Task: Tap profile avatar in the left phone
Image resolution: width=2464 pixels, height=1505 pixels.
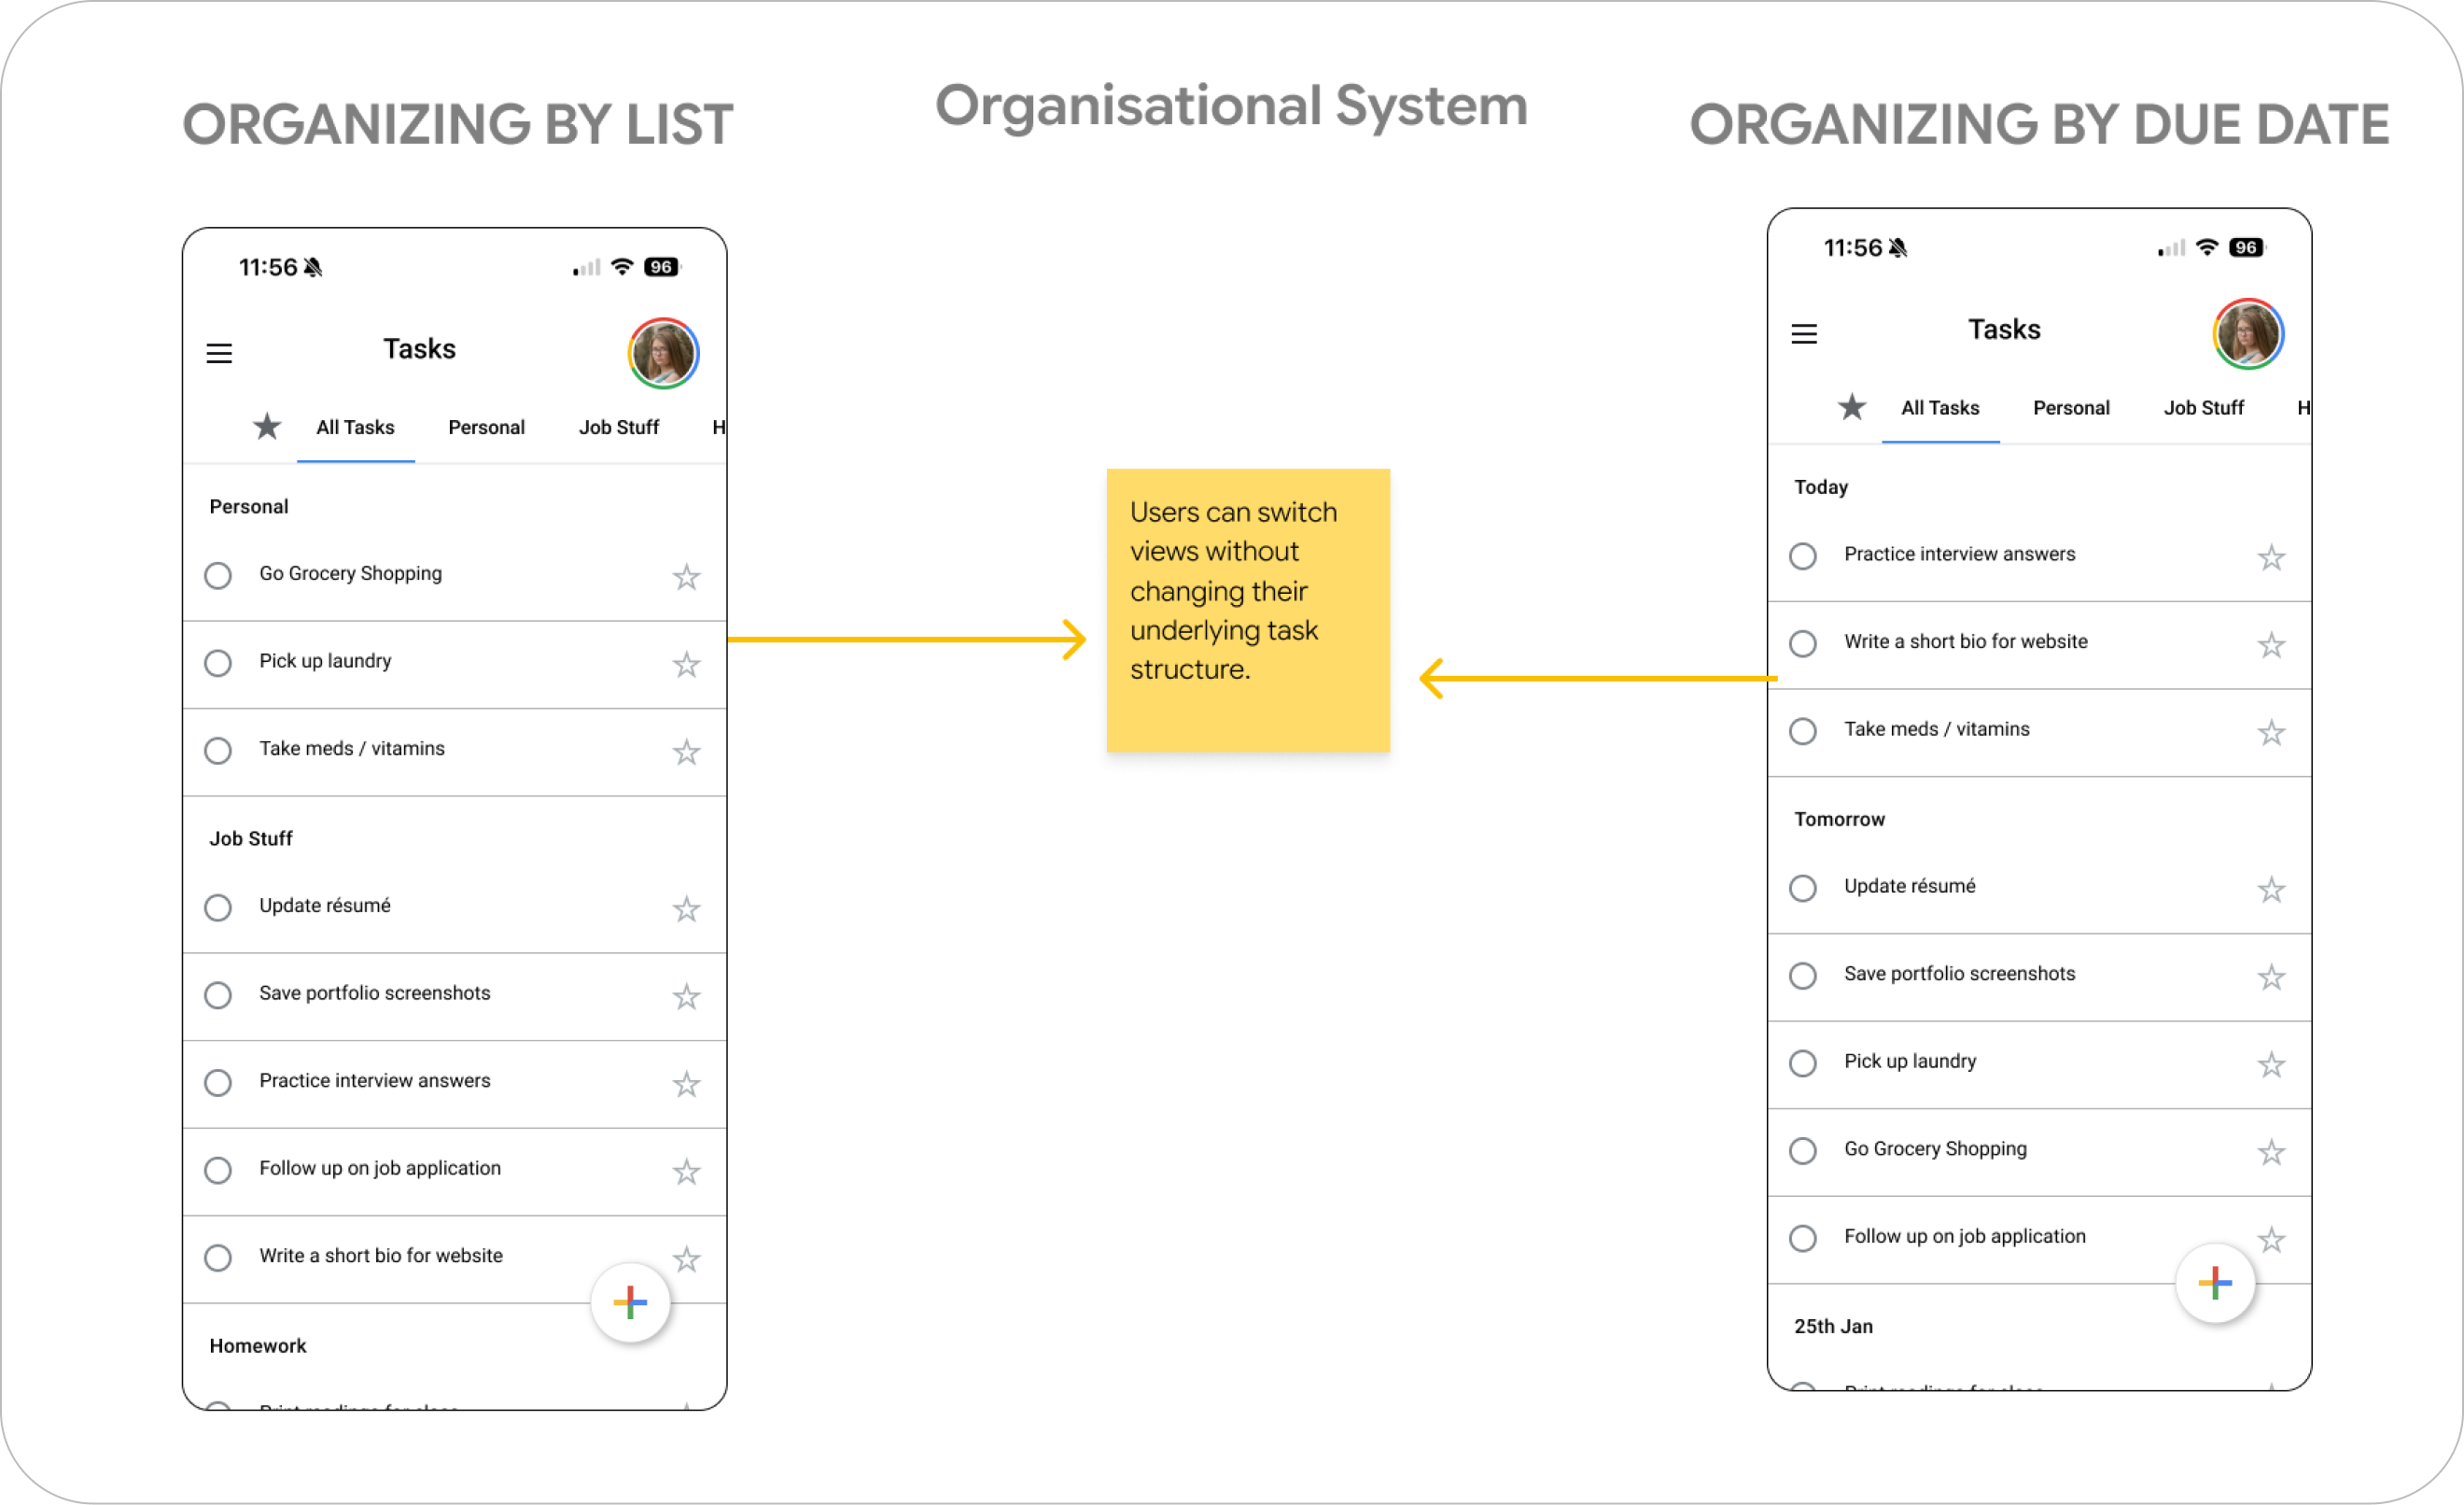Action: tap(663, 353)
